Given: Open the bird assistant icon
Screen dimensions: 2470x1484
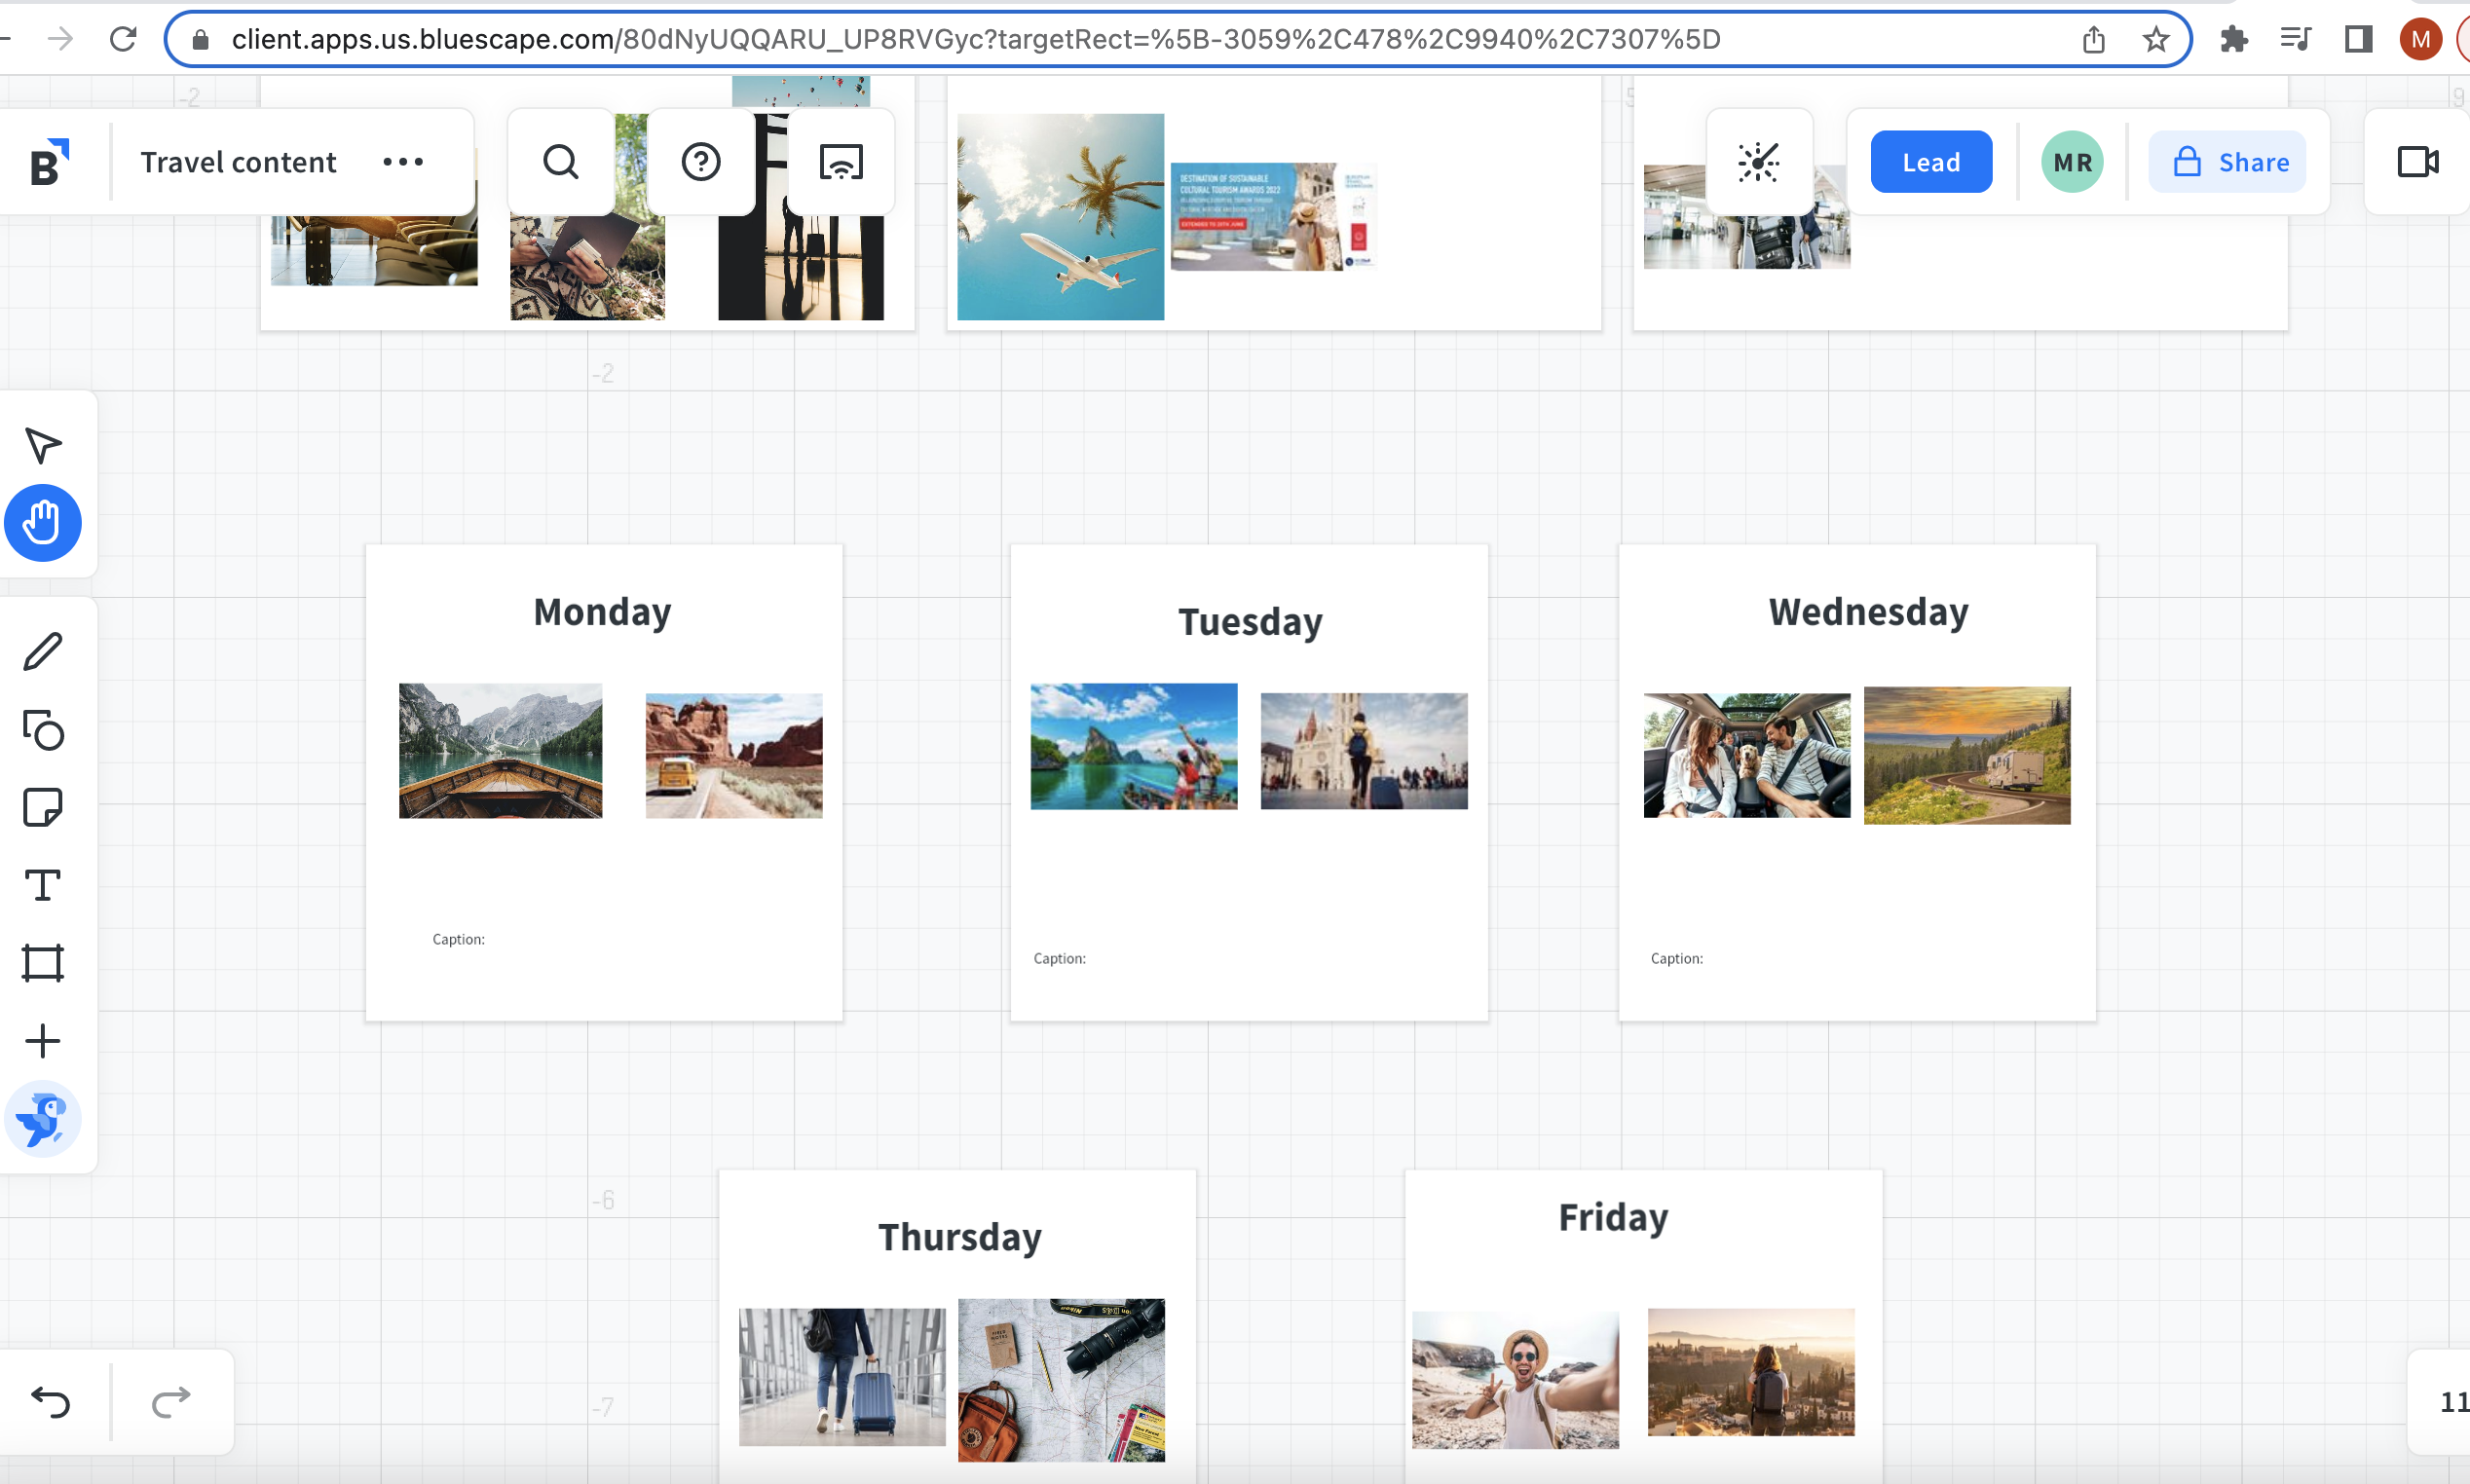Looking at the screenshot, I should click(x=43, y=1119).
